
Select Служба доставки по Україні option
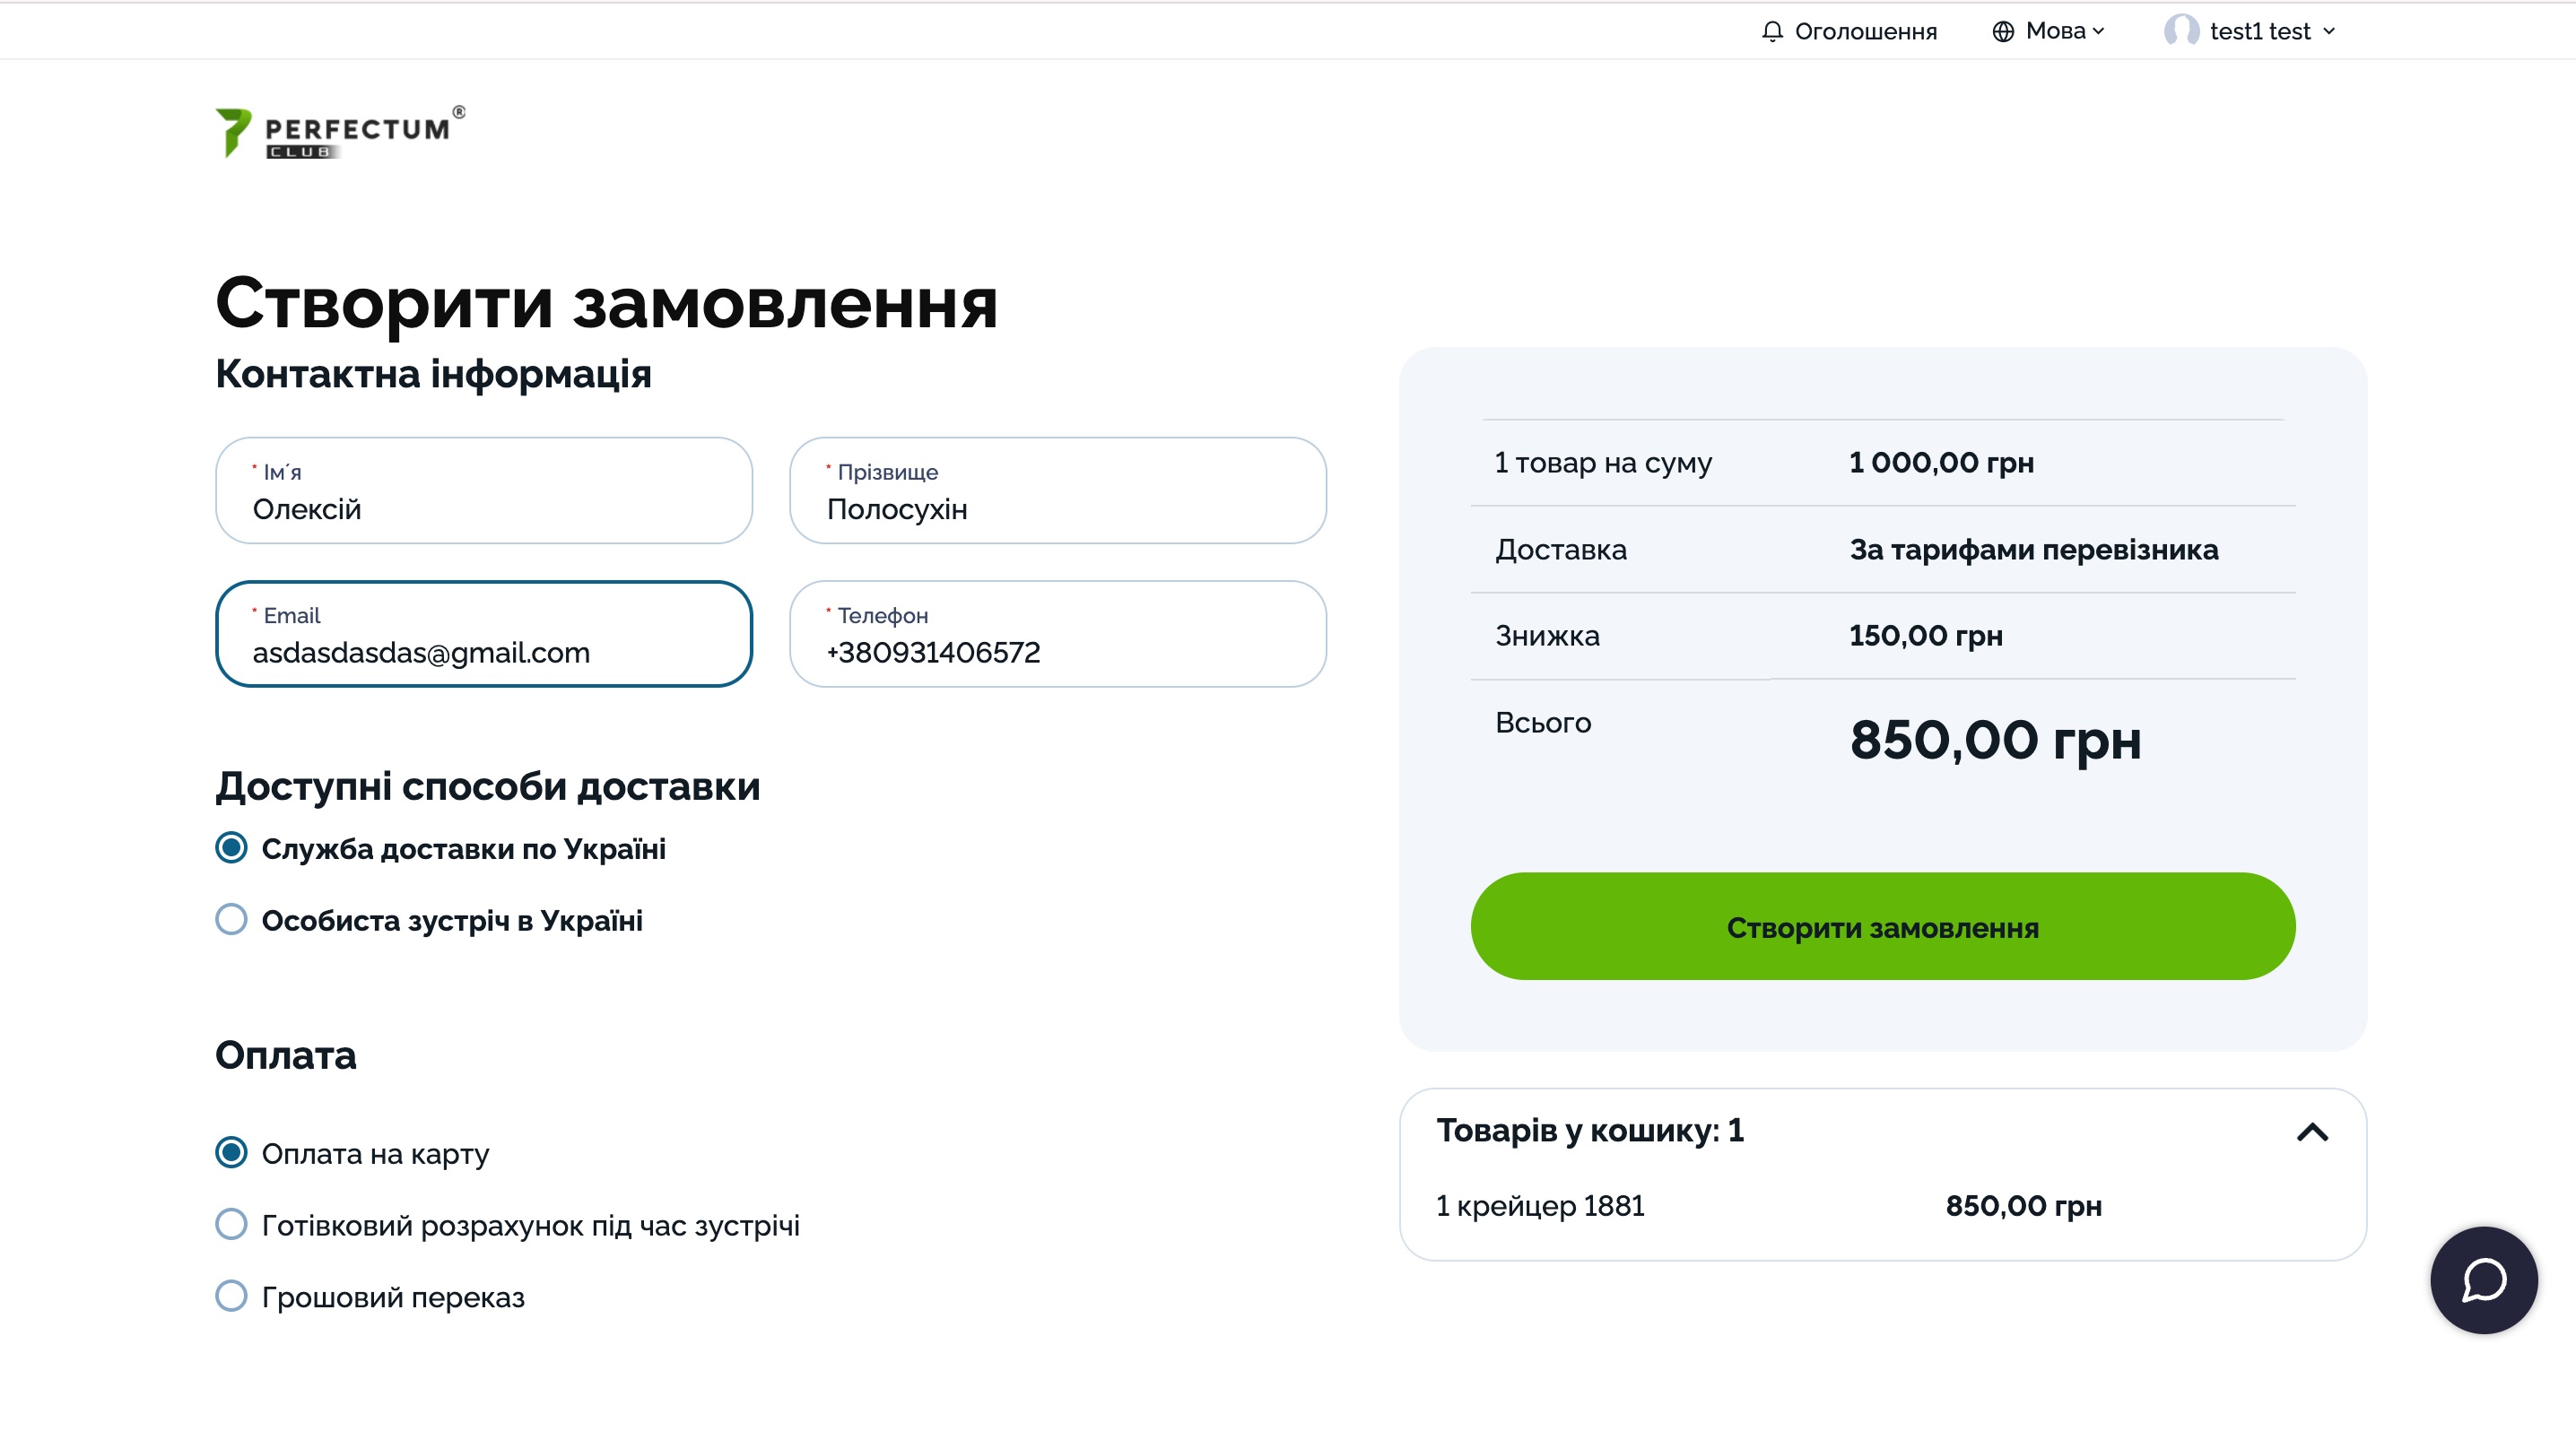pos(231,848)
